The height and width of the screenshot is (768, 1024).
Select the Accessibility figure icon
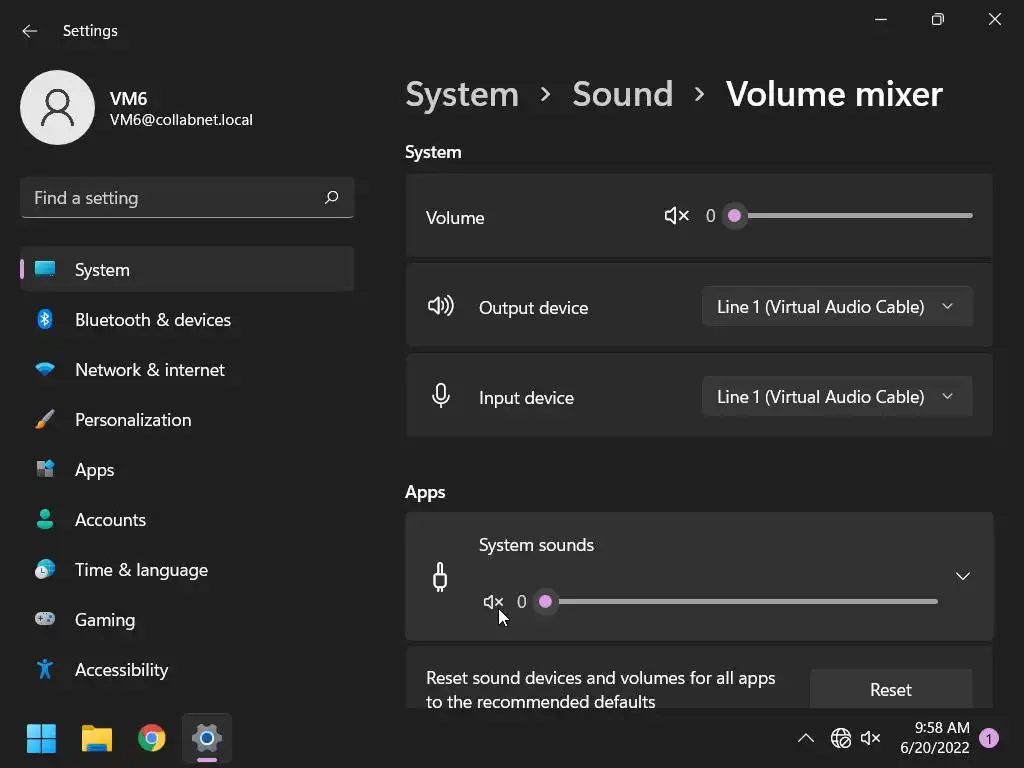click(45, 670)
